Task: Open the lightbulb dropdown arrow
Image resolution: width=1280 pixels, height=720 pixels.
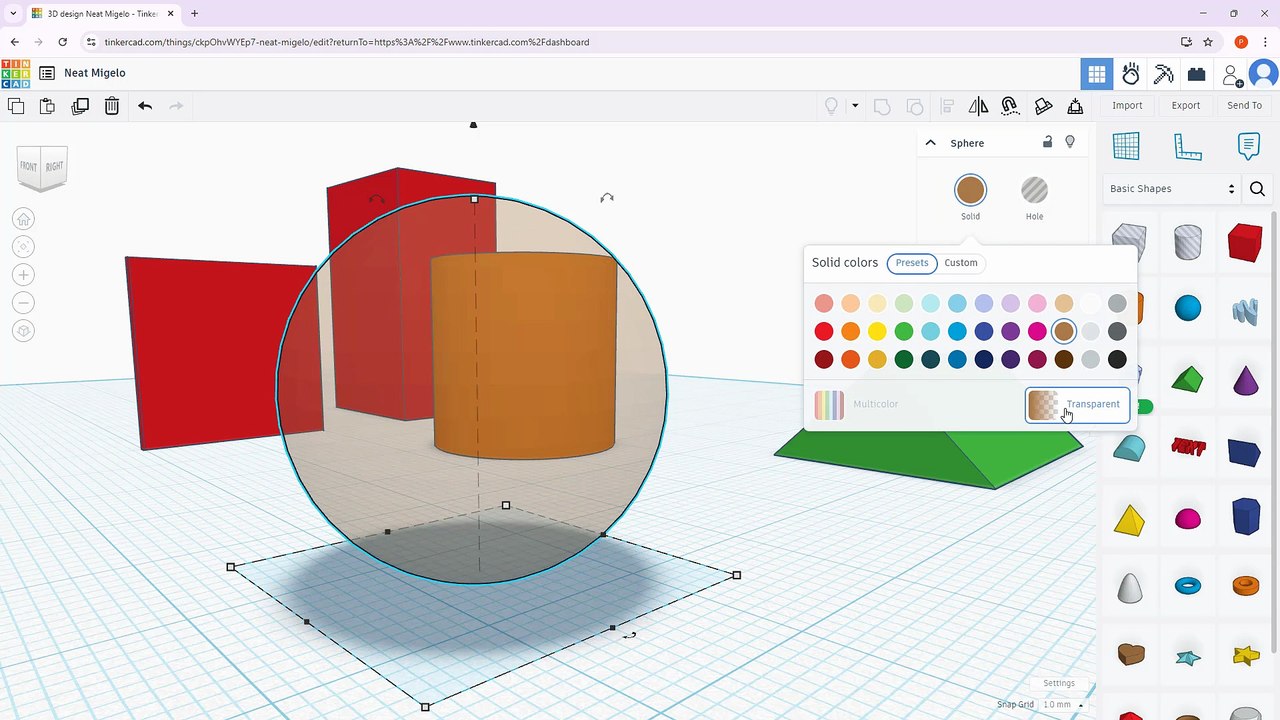Action: point(855,105)
